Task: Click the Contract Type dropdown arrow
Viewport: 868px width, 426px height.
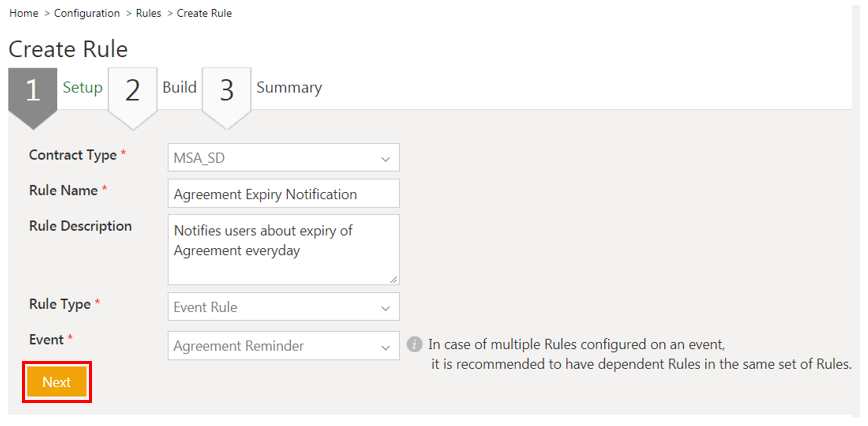Action: click(x=385, y=158)
